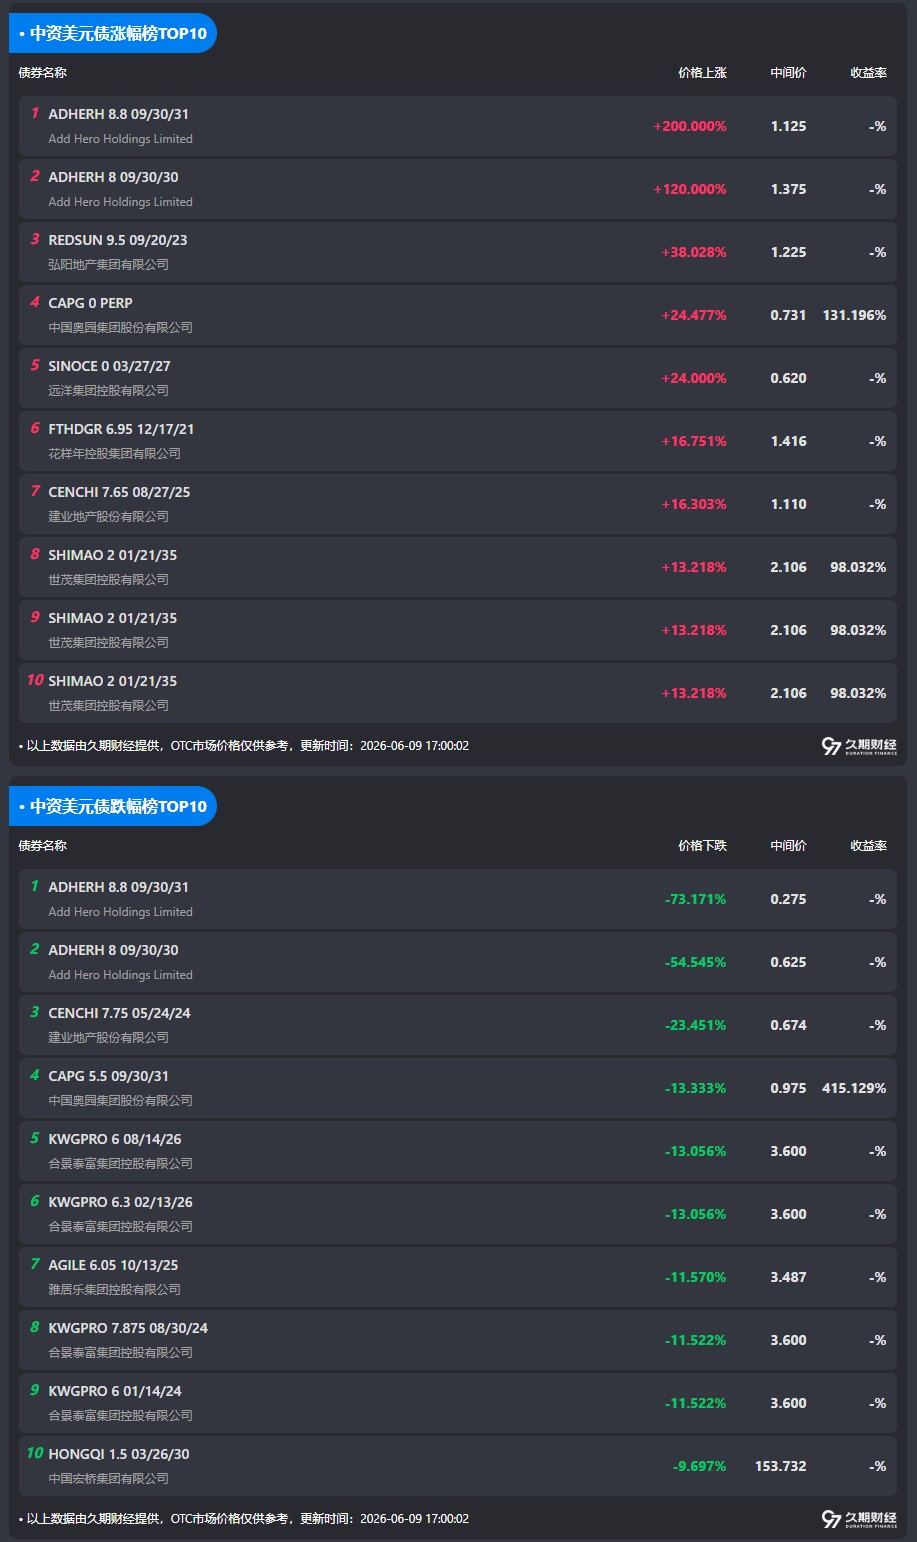Select the 中资美元债涨幅榜TOP10 header badge
The image size is (917, 1542).
(x=113, y=33)
